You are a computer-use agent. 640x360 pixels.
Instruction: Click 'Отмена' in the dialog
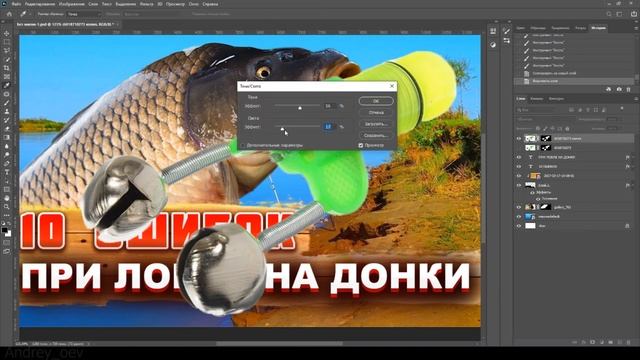pyautogui.click(x=376, y=113)
